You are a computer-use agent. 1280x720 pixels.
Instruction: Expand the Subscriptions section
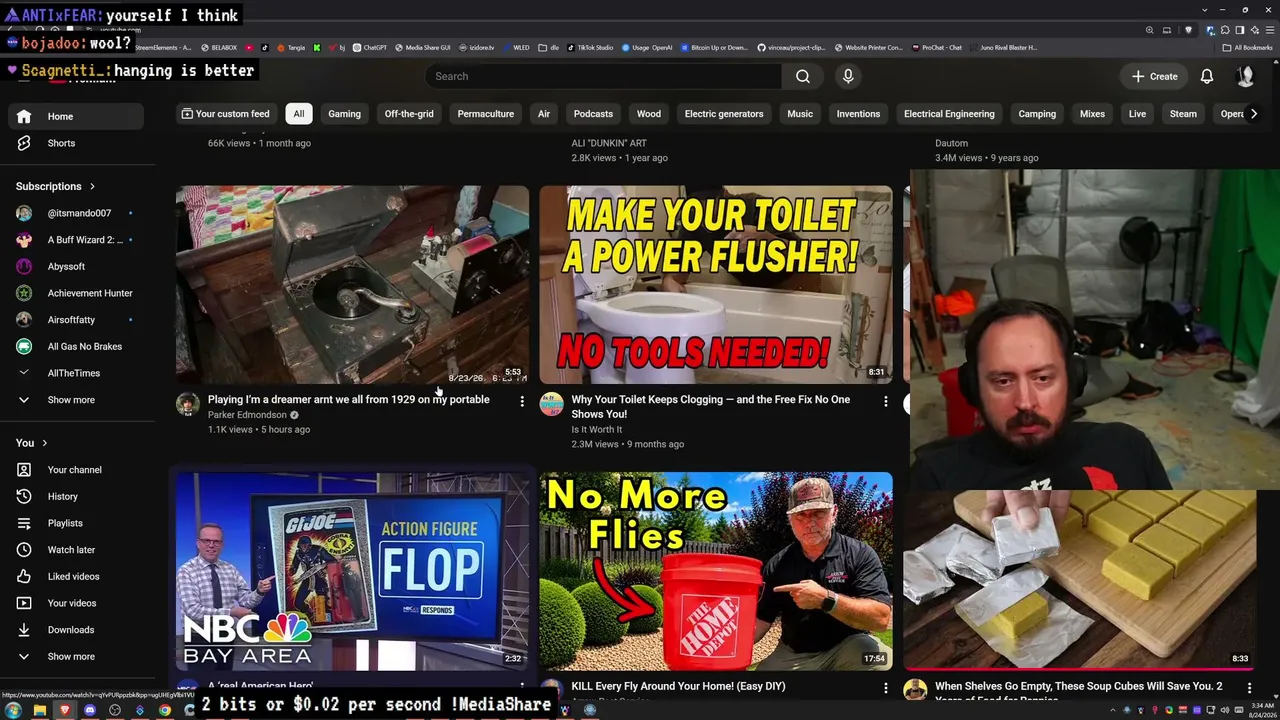[x=56, y=186]
